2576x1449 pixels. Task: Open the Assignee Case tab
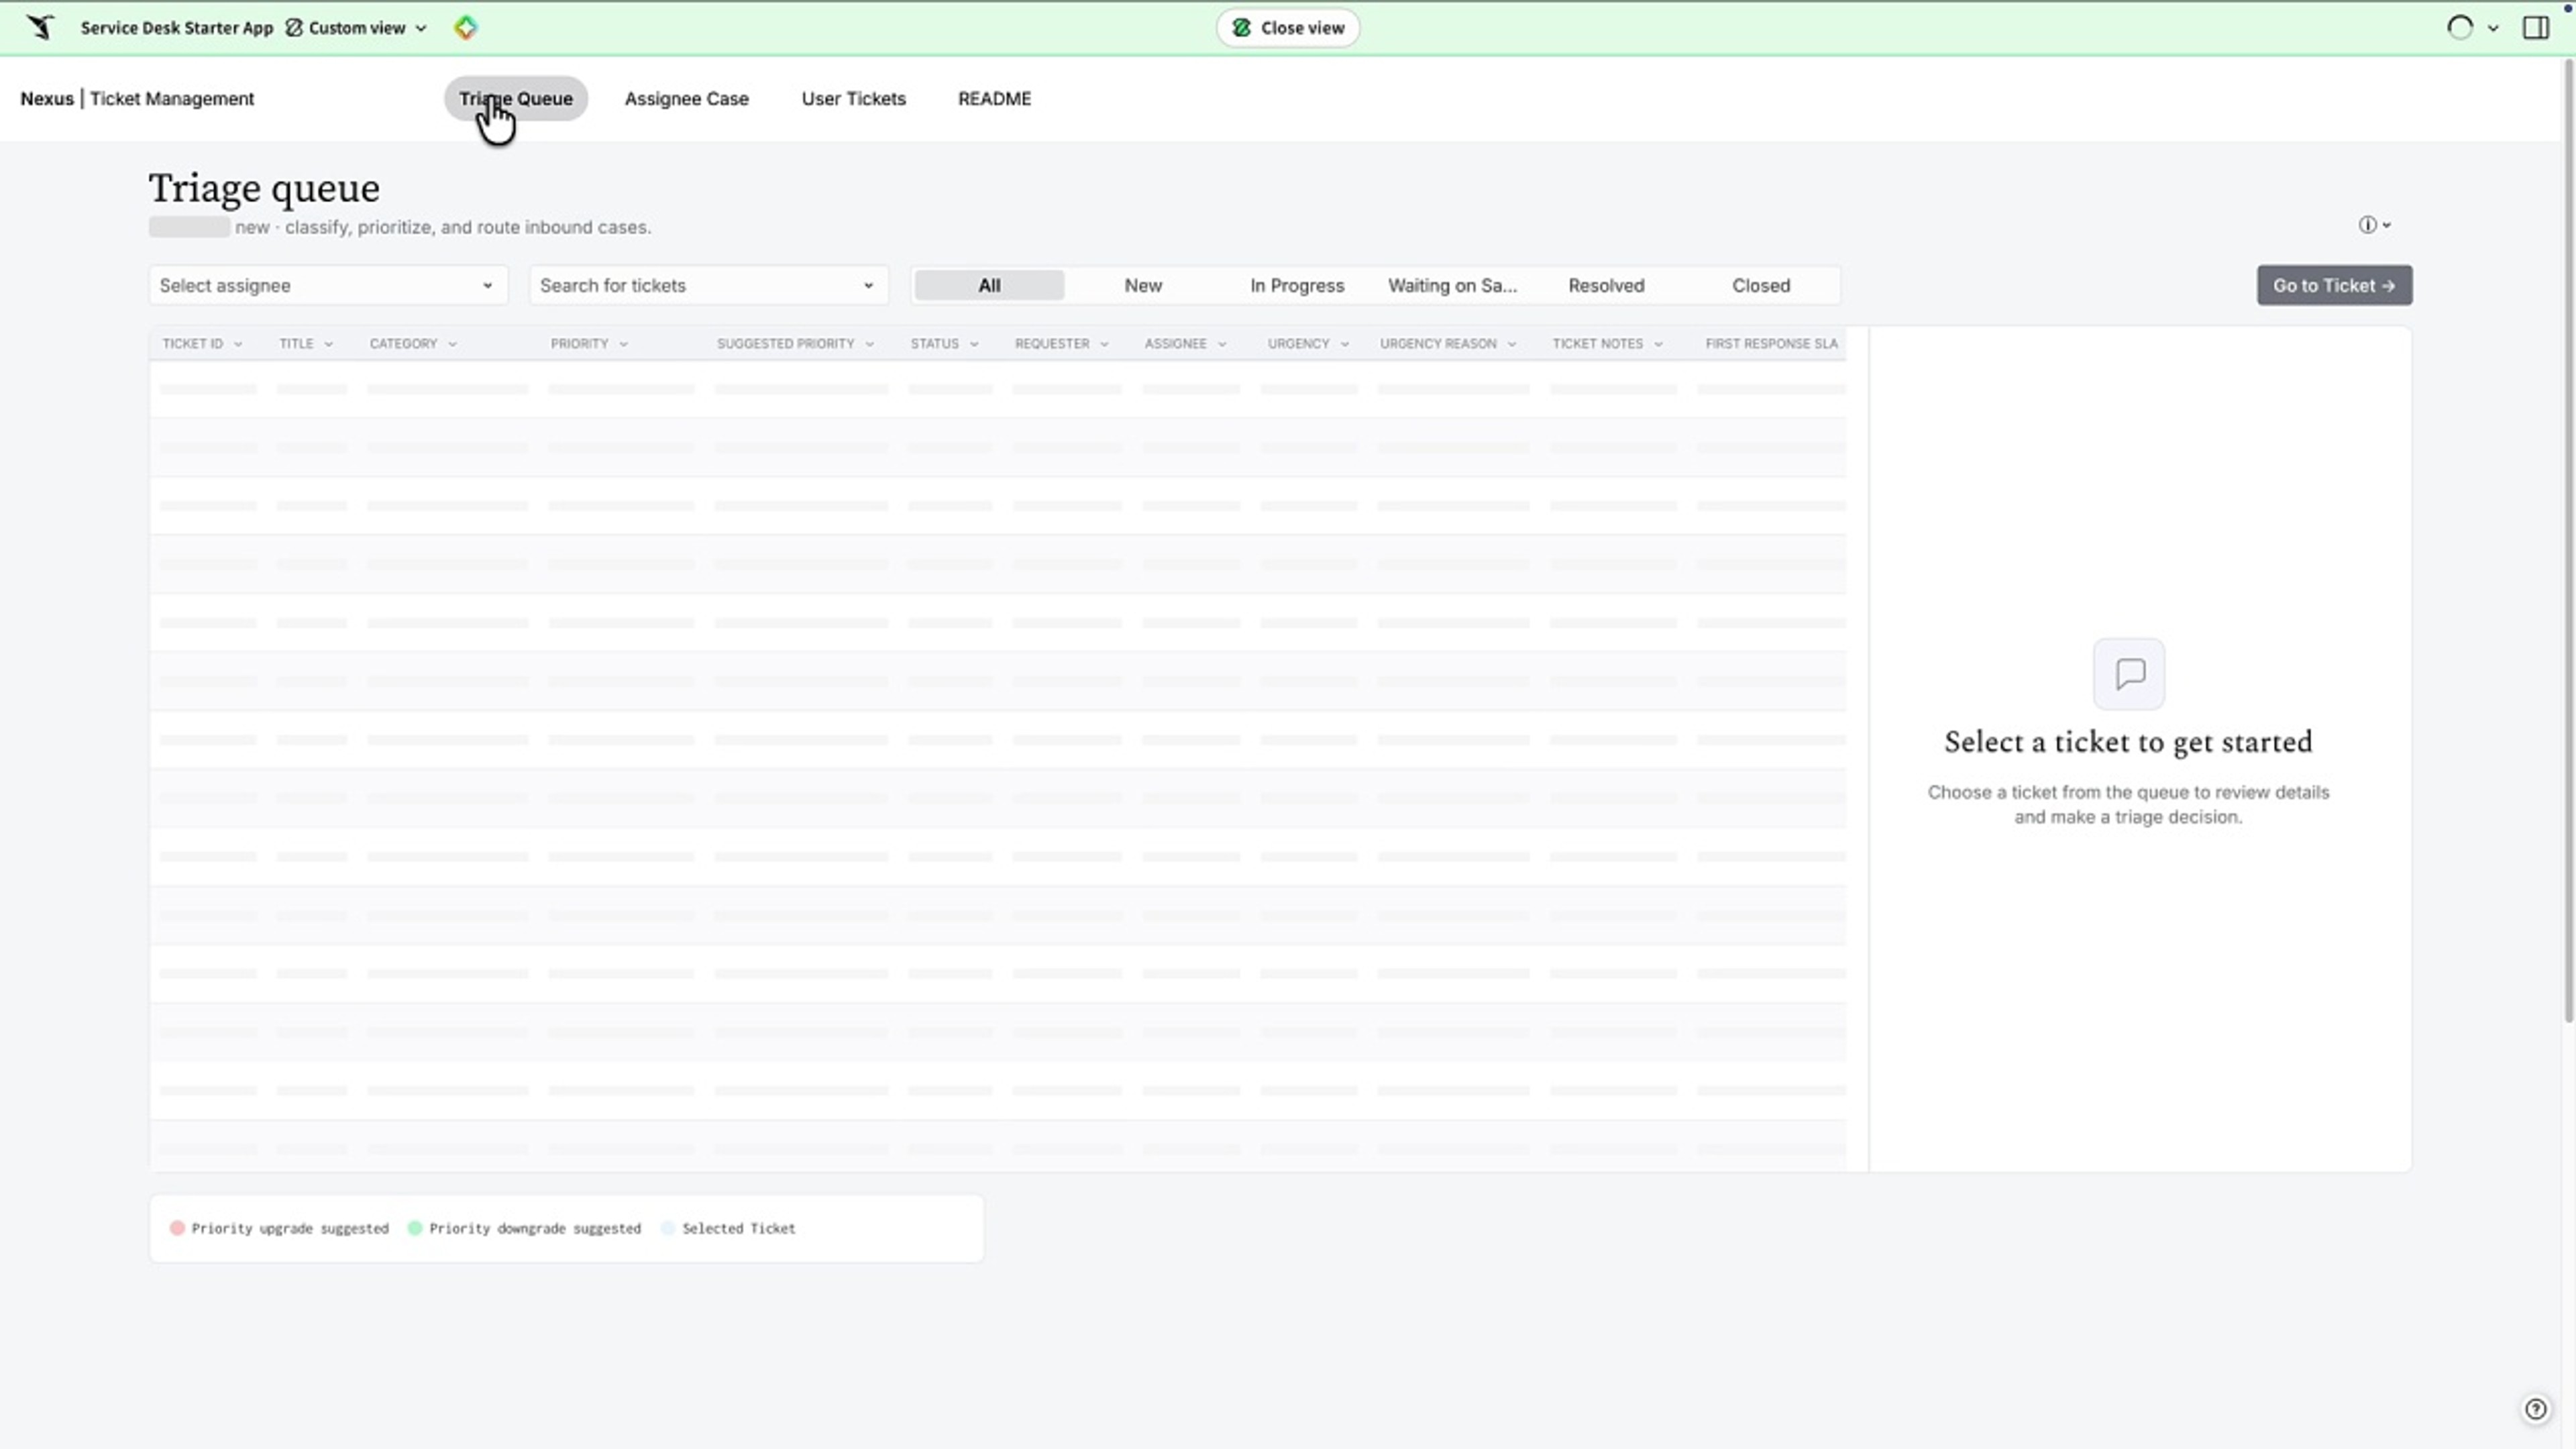tap(687, 98)
